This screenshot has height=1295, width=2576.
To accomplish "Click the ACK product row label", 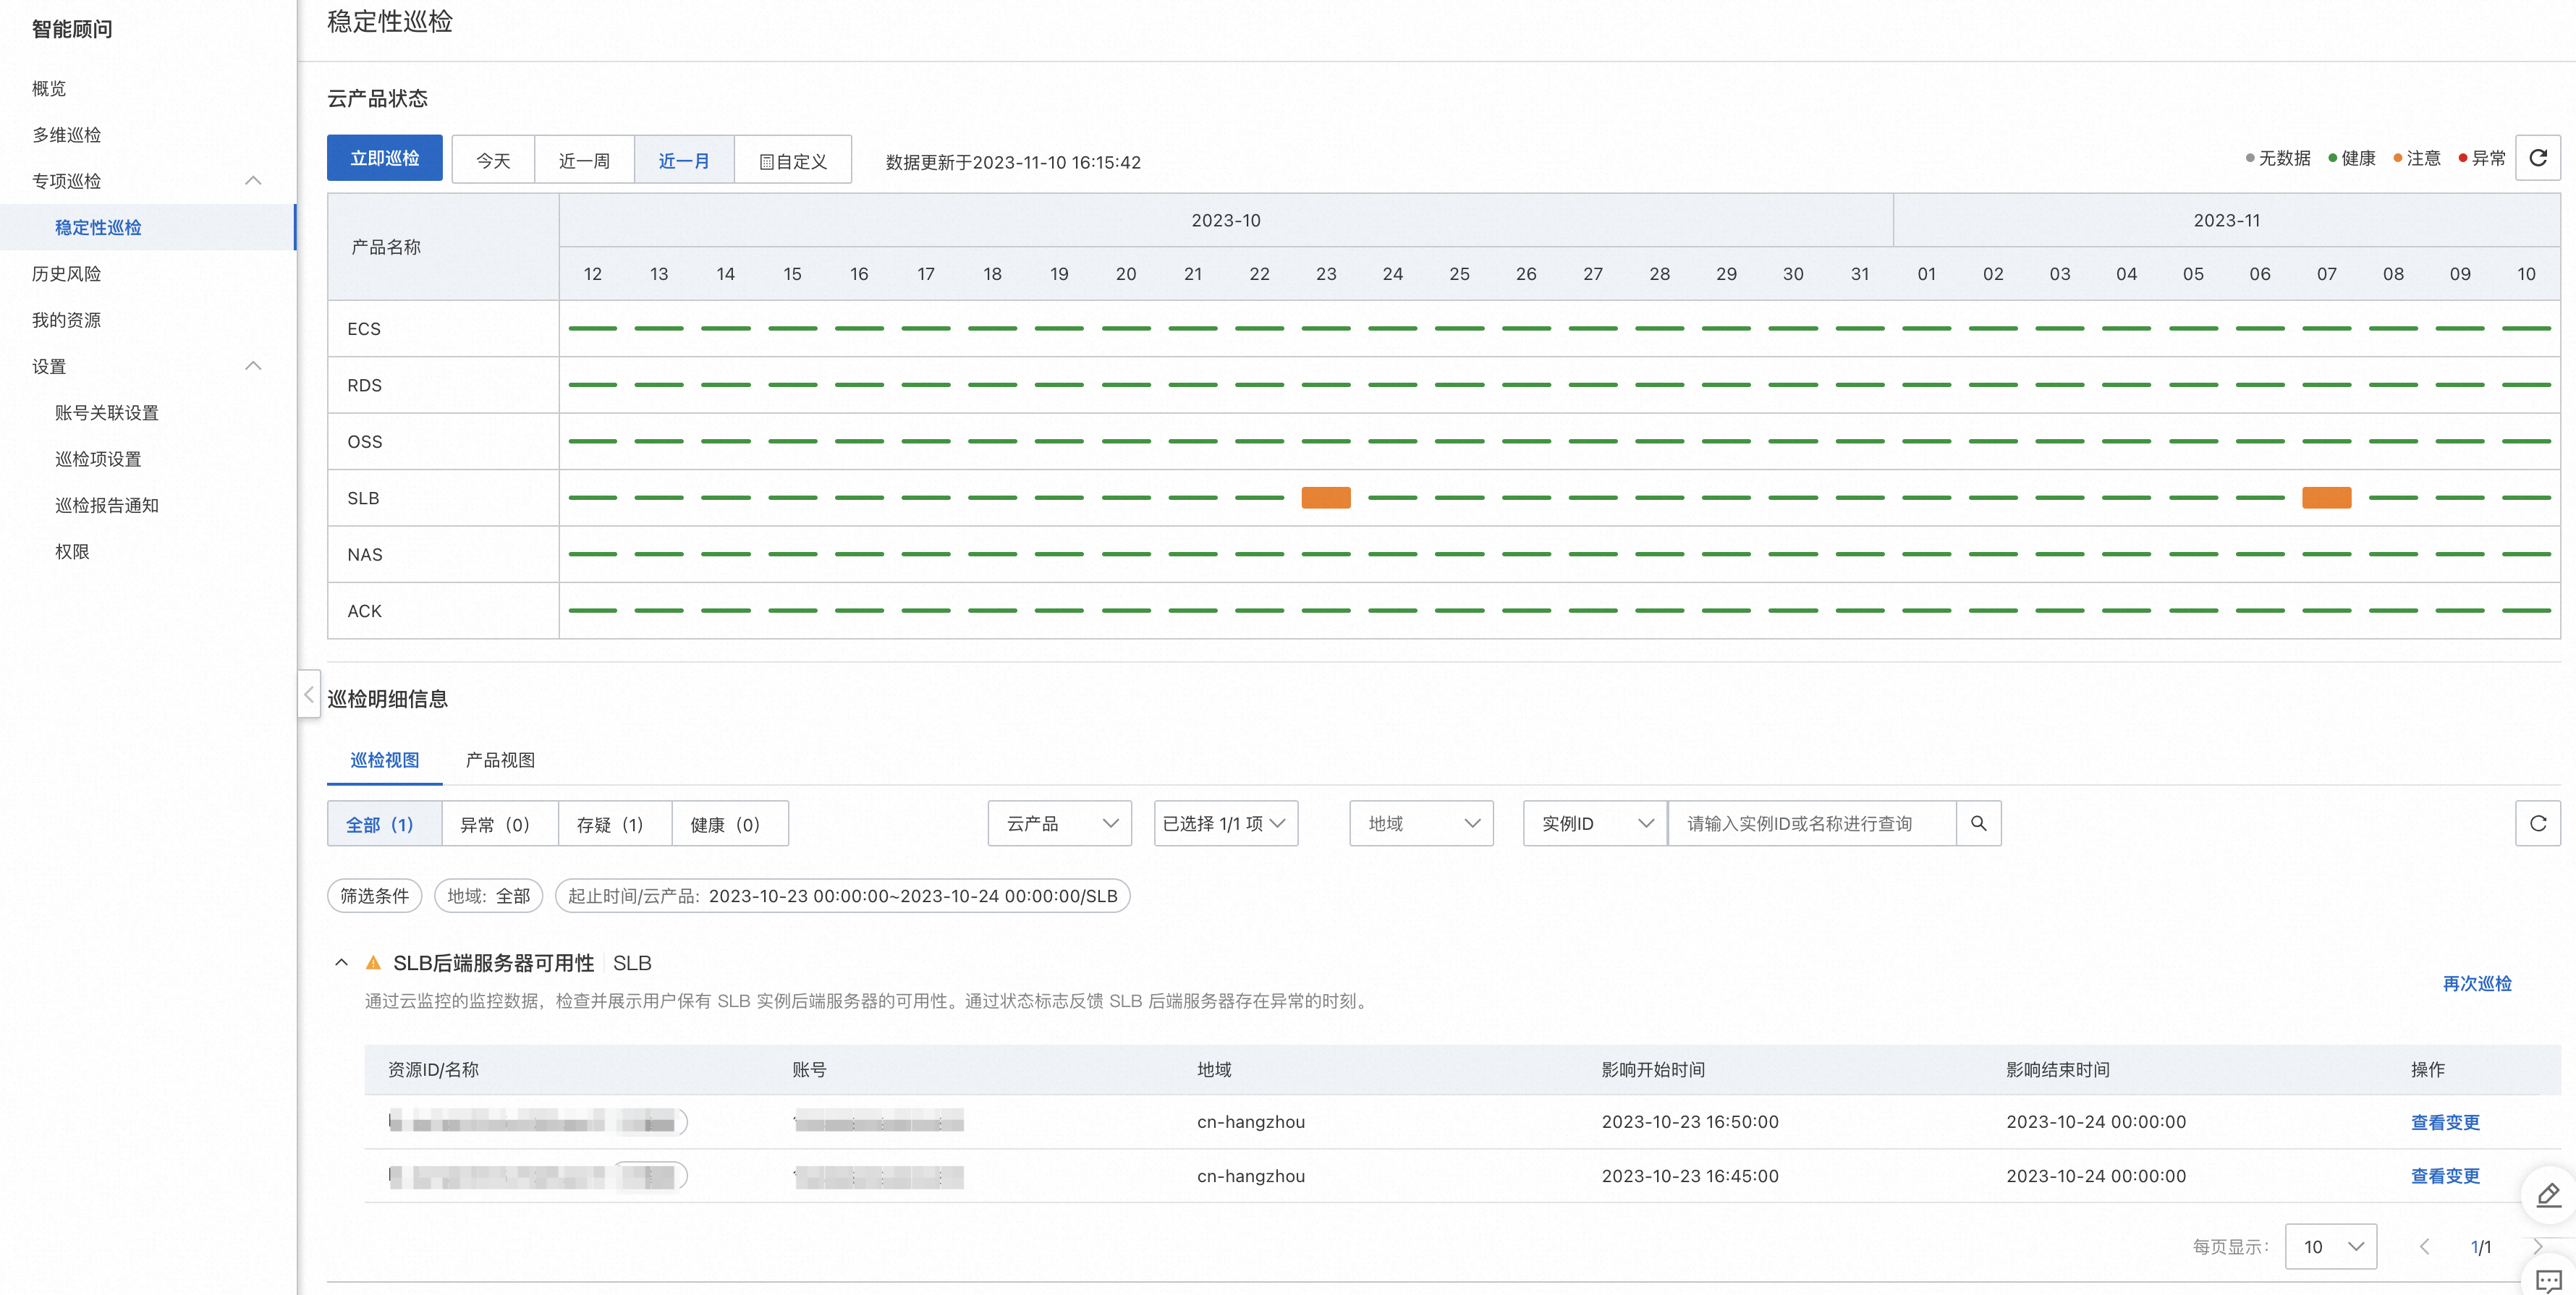I will 364,611.
